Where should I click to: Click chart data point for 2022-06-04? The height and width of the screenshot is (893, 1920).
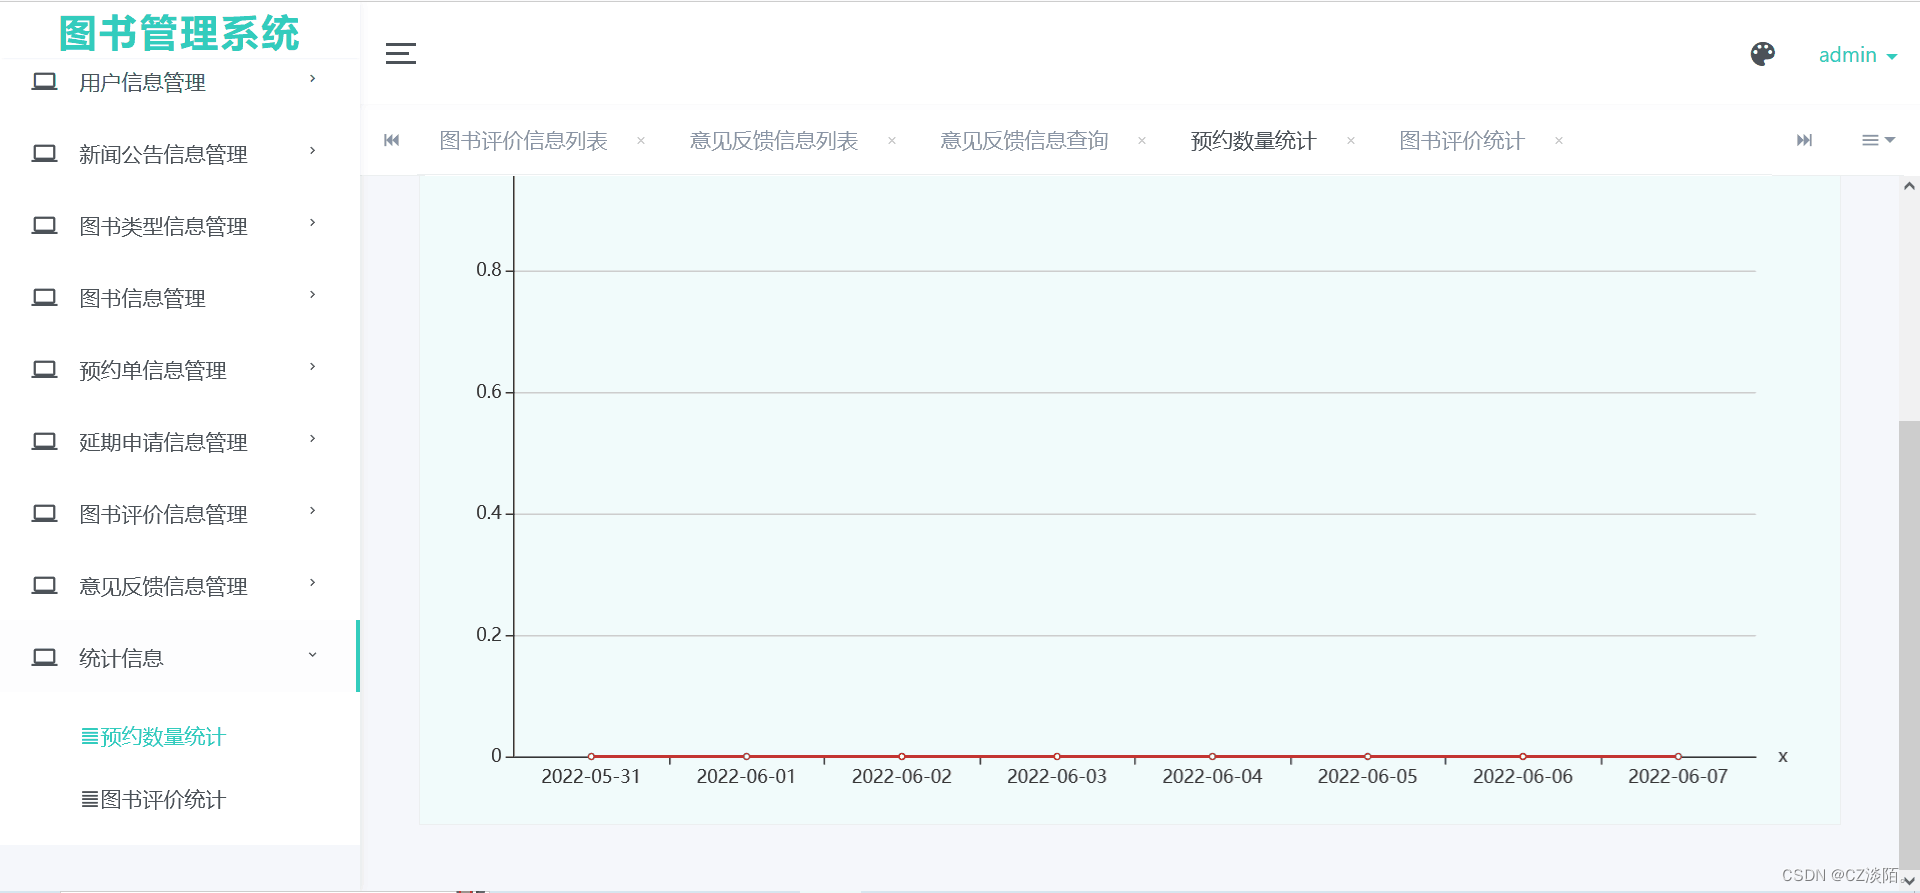tap(1212, 756)
